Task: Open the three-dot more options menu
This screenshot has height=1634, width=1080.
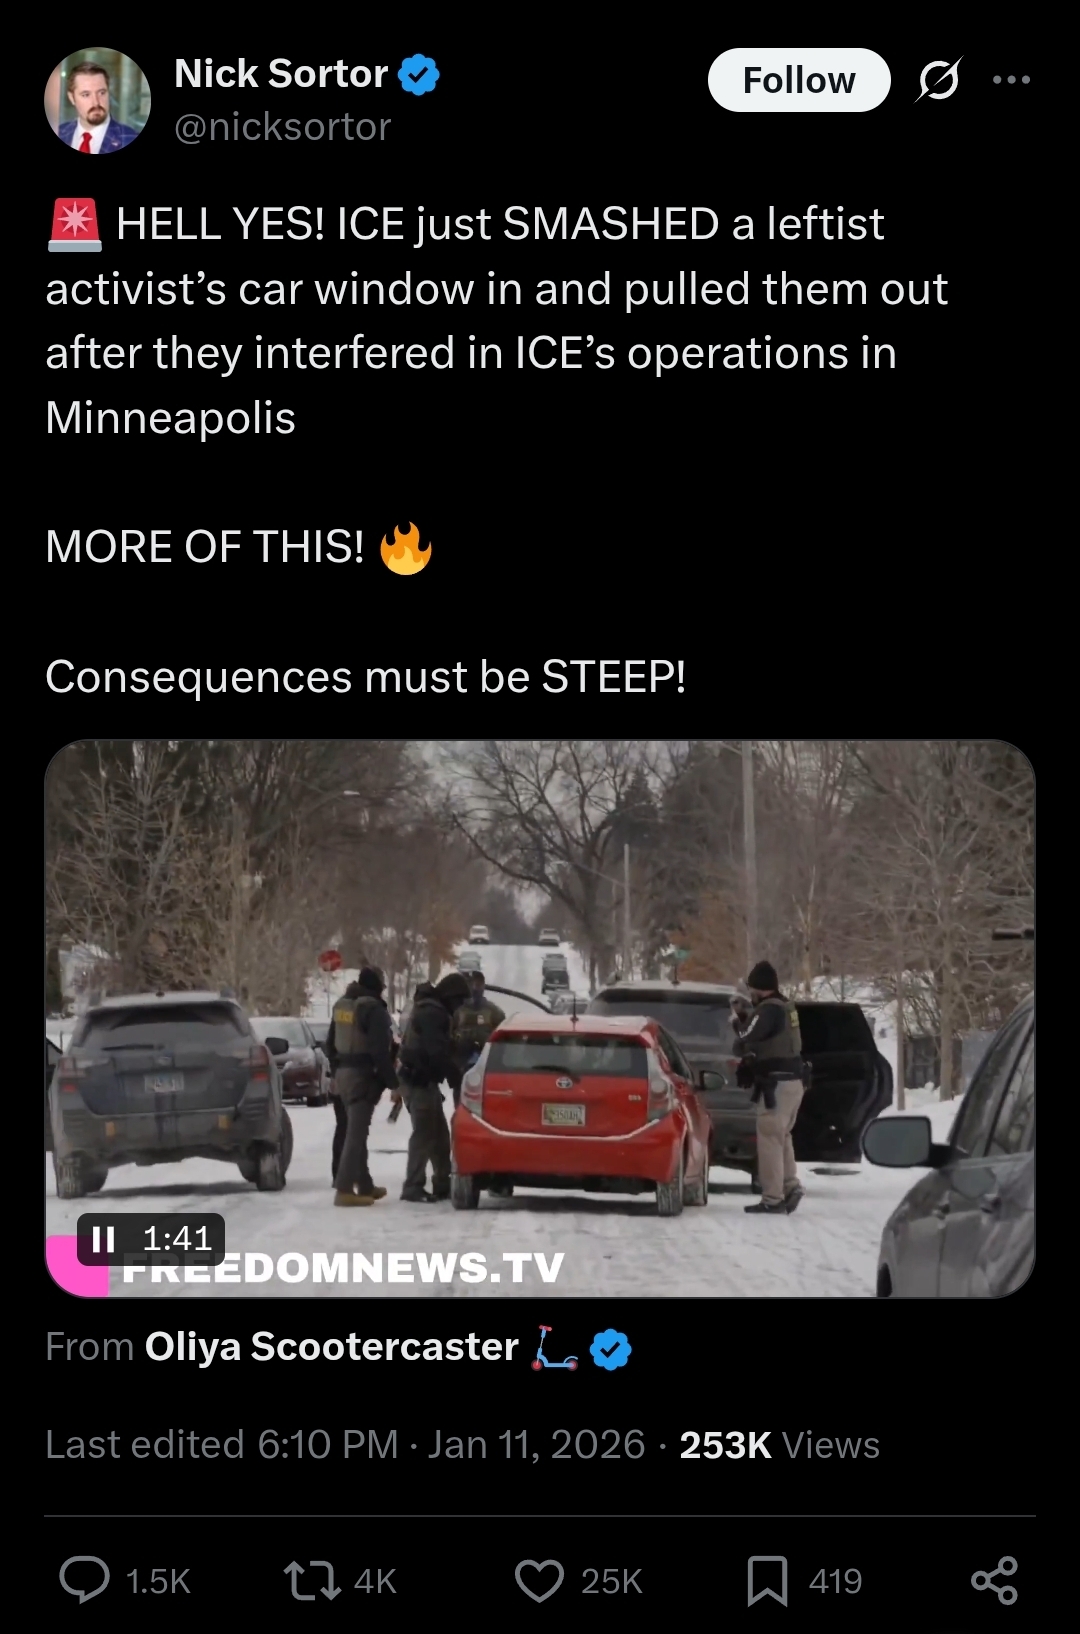Action: pos(1011,79)
